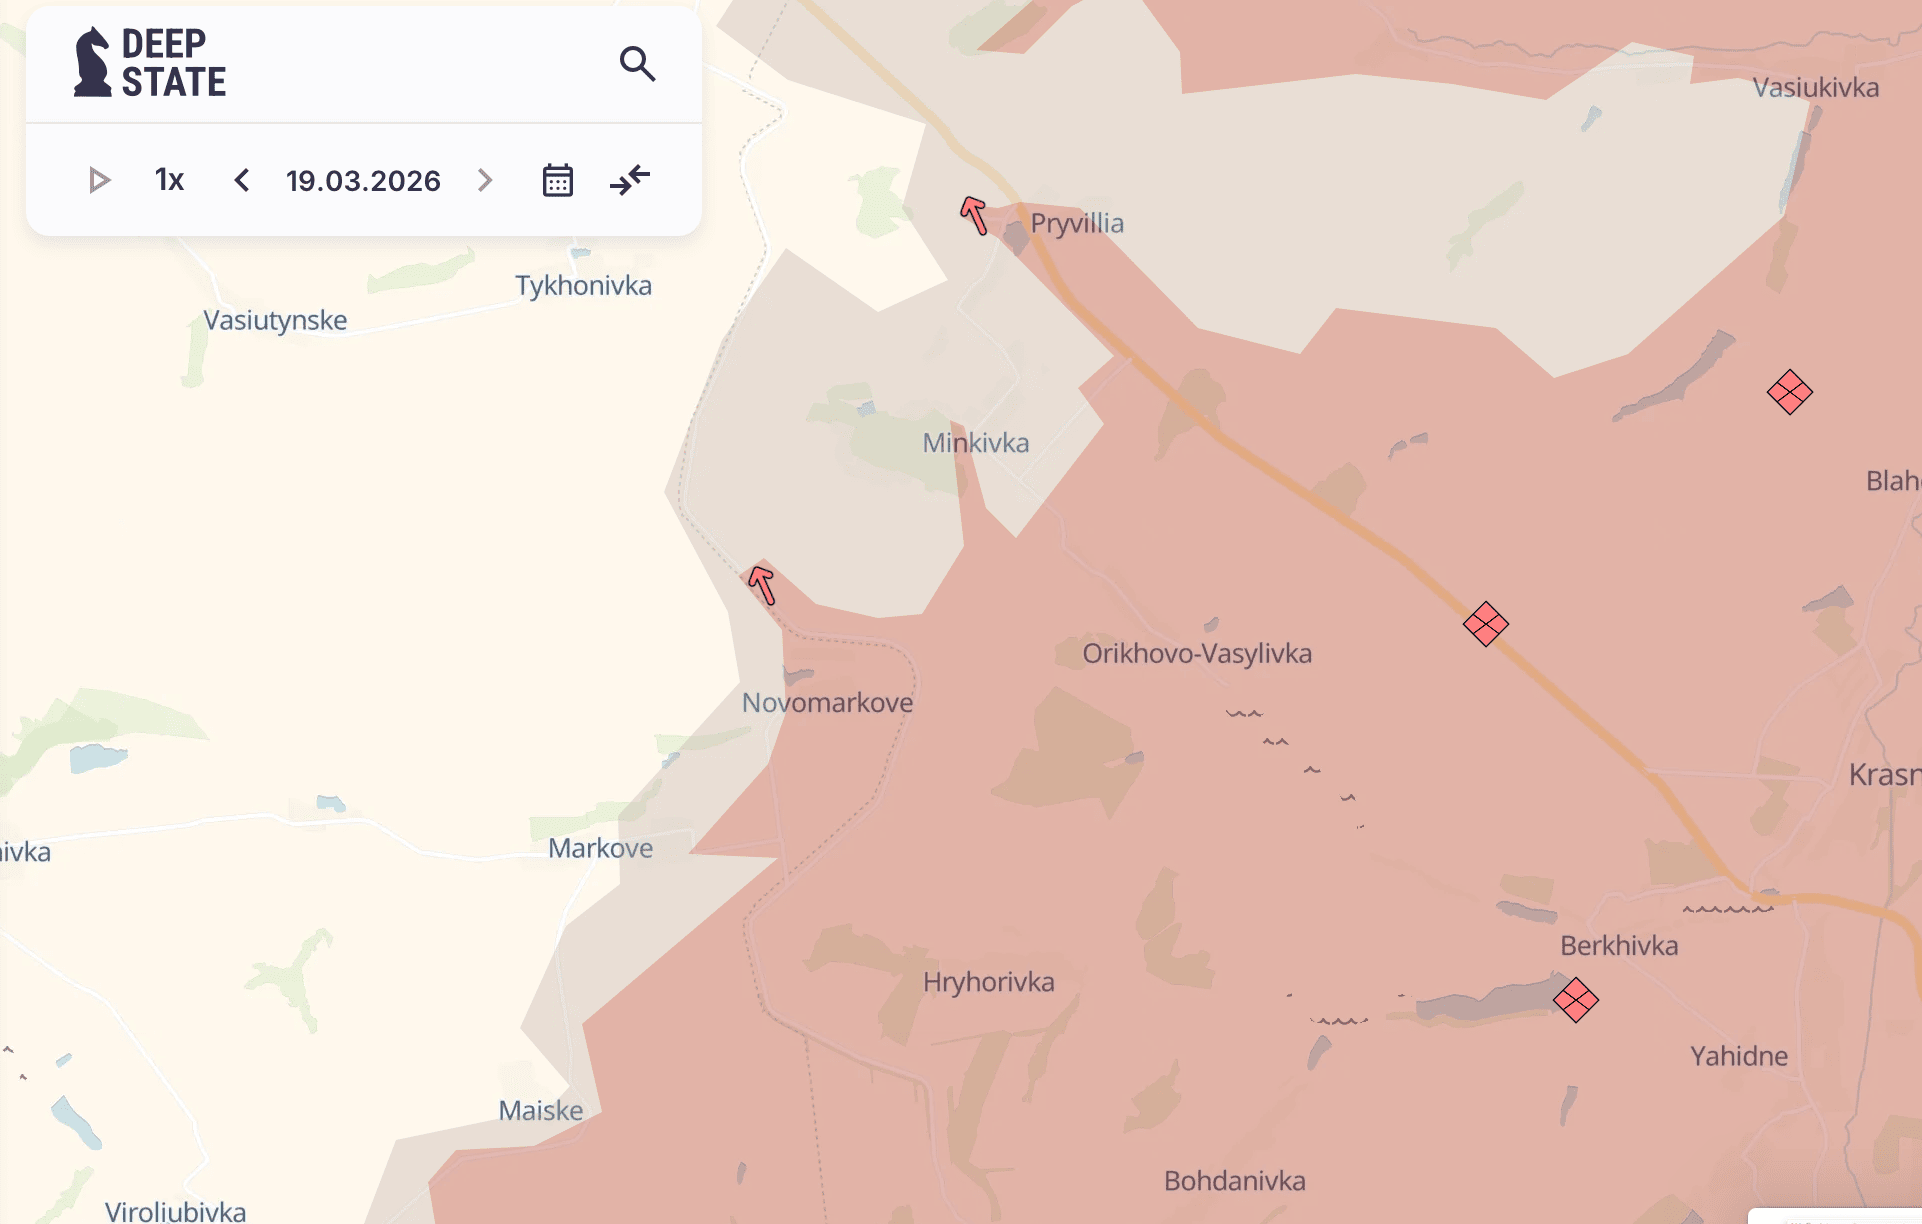
Task: Select the diamond marker below Vasiukivka
Action: (1789, 392)
